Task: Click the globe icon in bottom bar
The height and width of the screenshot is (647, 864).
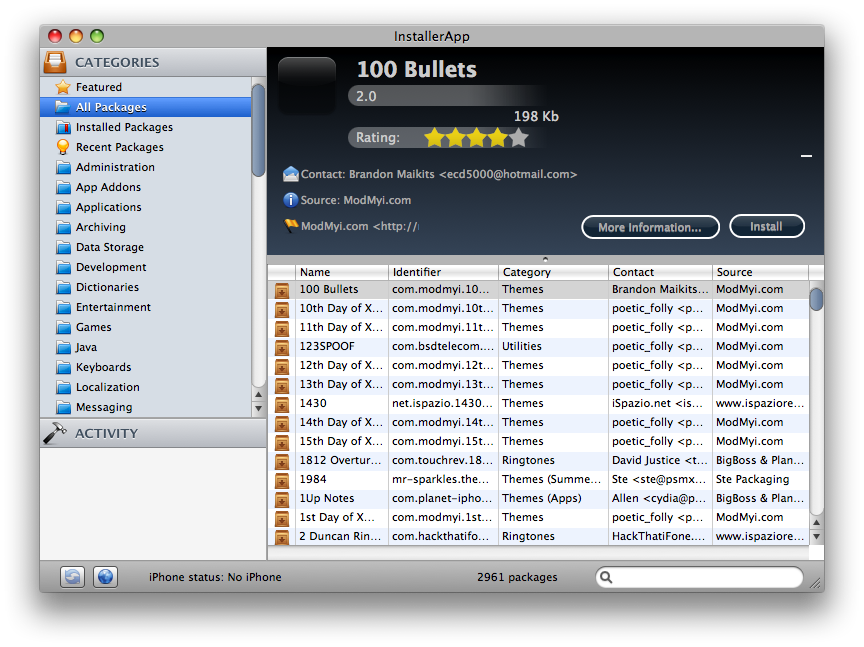Action: (x=105, y=576)
